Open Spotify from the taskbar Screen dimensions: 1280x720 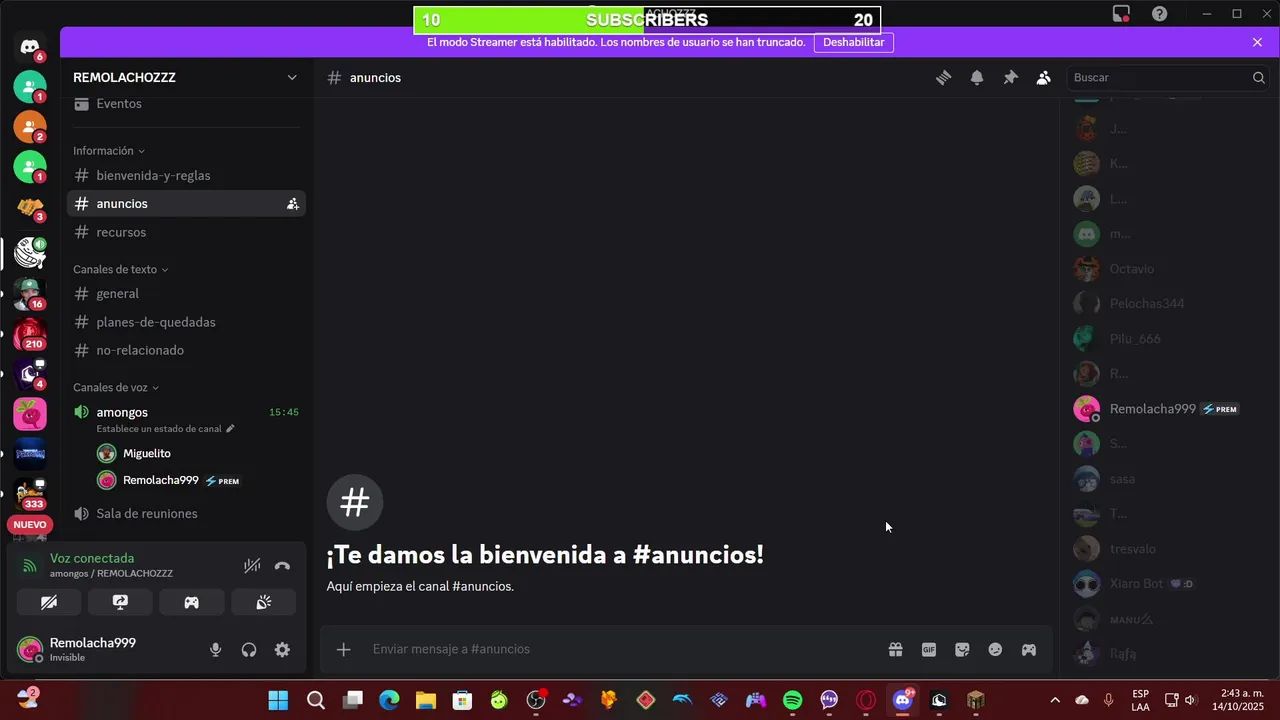pos(792,701)
